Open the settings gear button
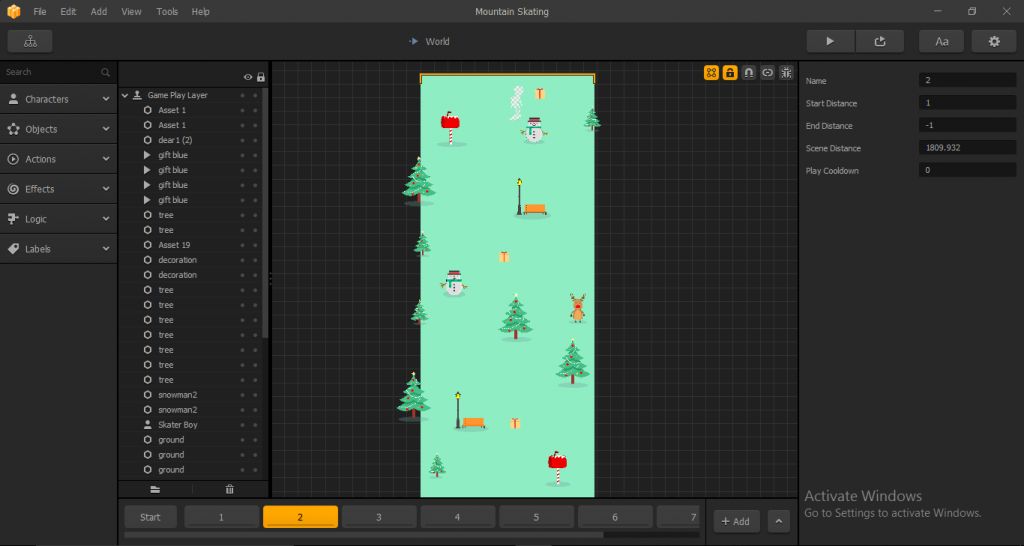Viewport: 1024px width, 546px height. [994, 41]
